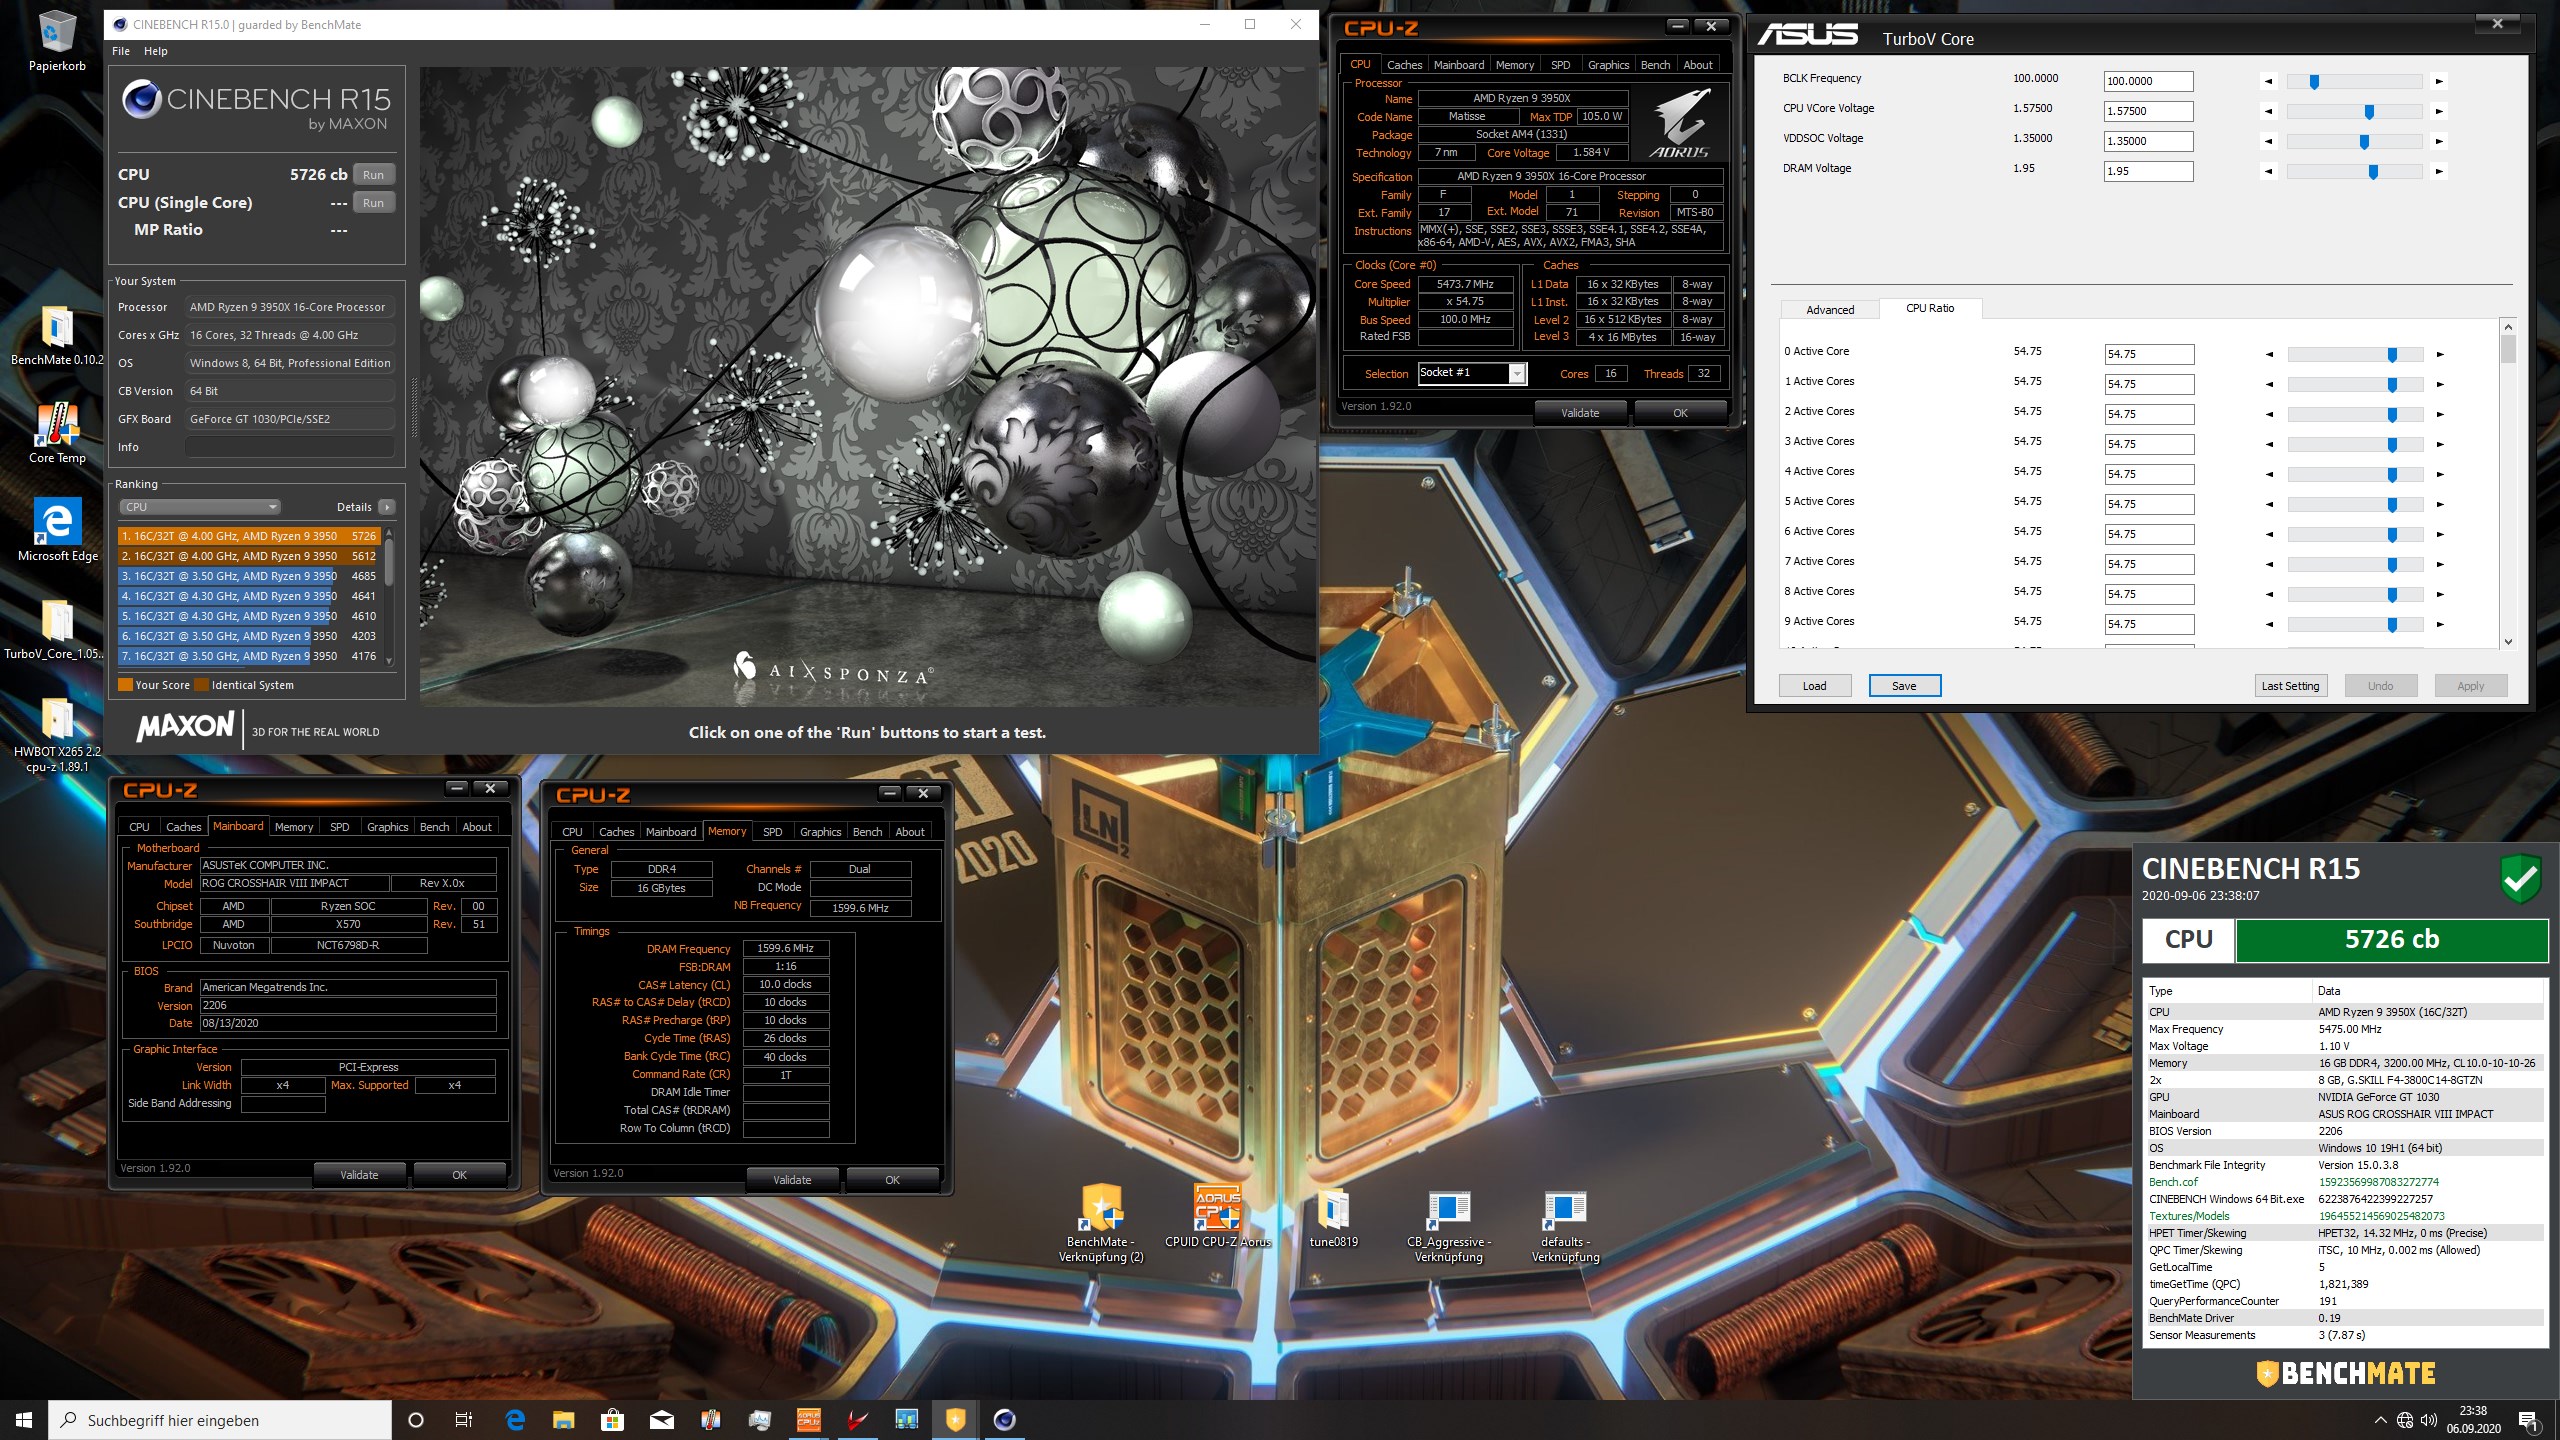Image resolution: width=2560 pixels, height=1440 pixels.
Task: Open SPD tab in memory CPU-Z window
Action: [x=772, y=832]
